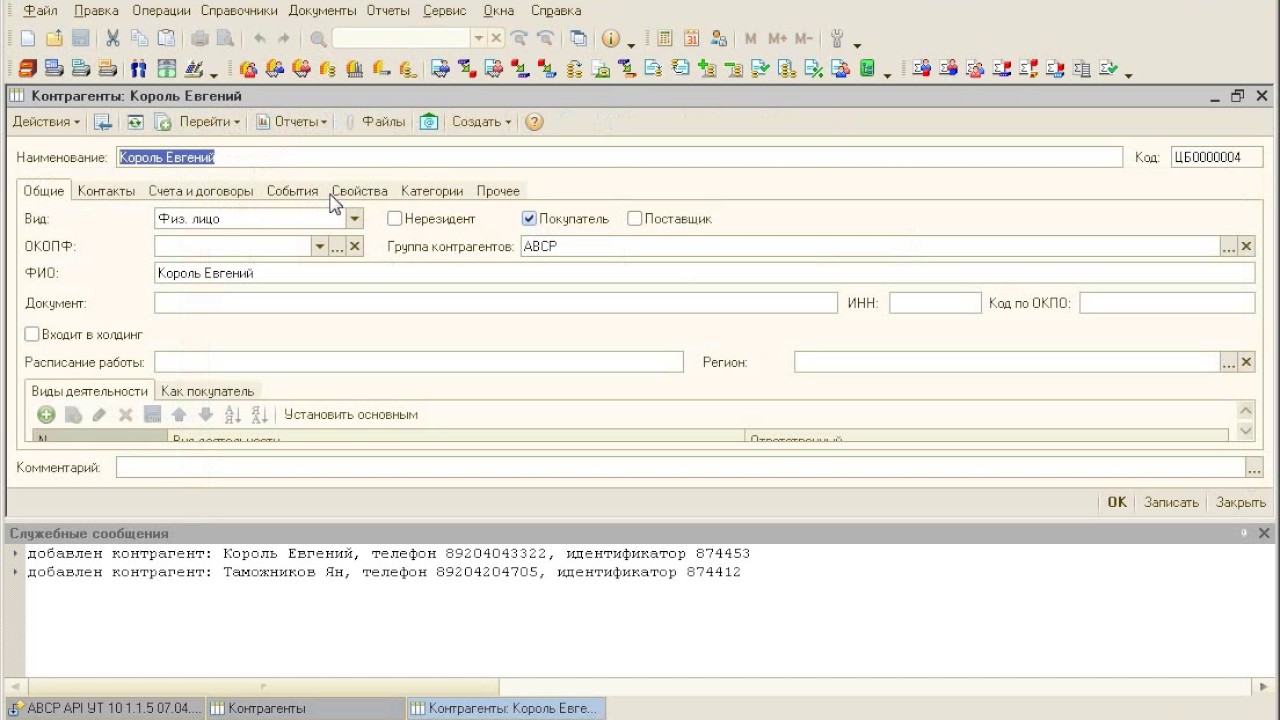The width and height of the screenshot is (1280, 720).
Task: Open the Справочники menu
Action: click(240, 11)
